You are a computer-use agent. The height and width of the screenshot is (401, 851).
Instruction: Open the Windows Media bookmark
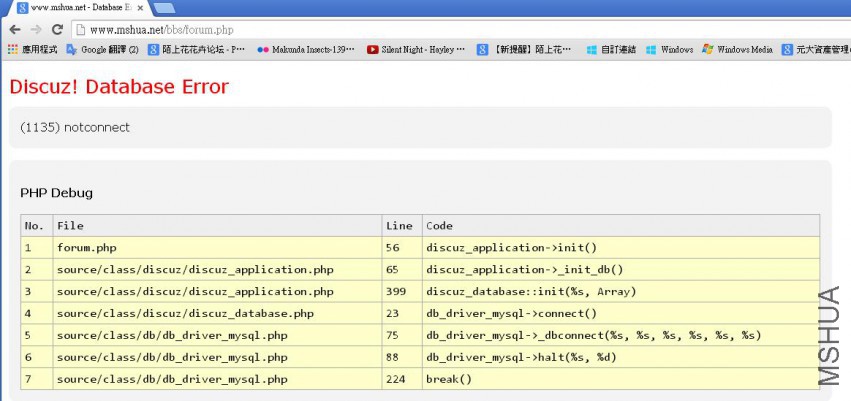coord(738,49)
